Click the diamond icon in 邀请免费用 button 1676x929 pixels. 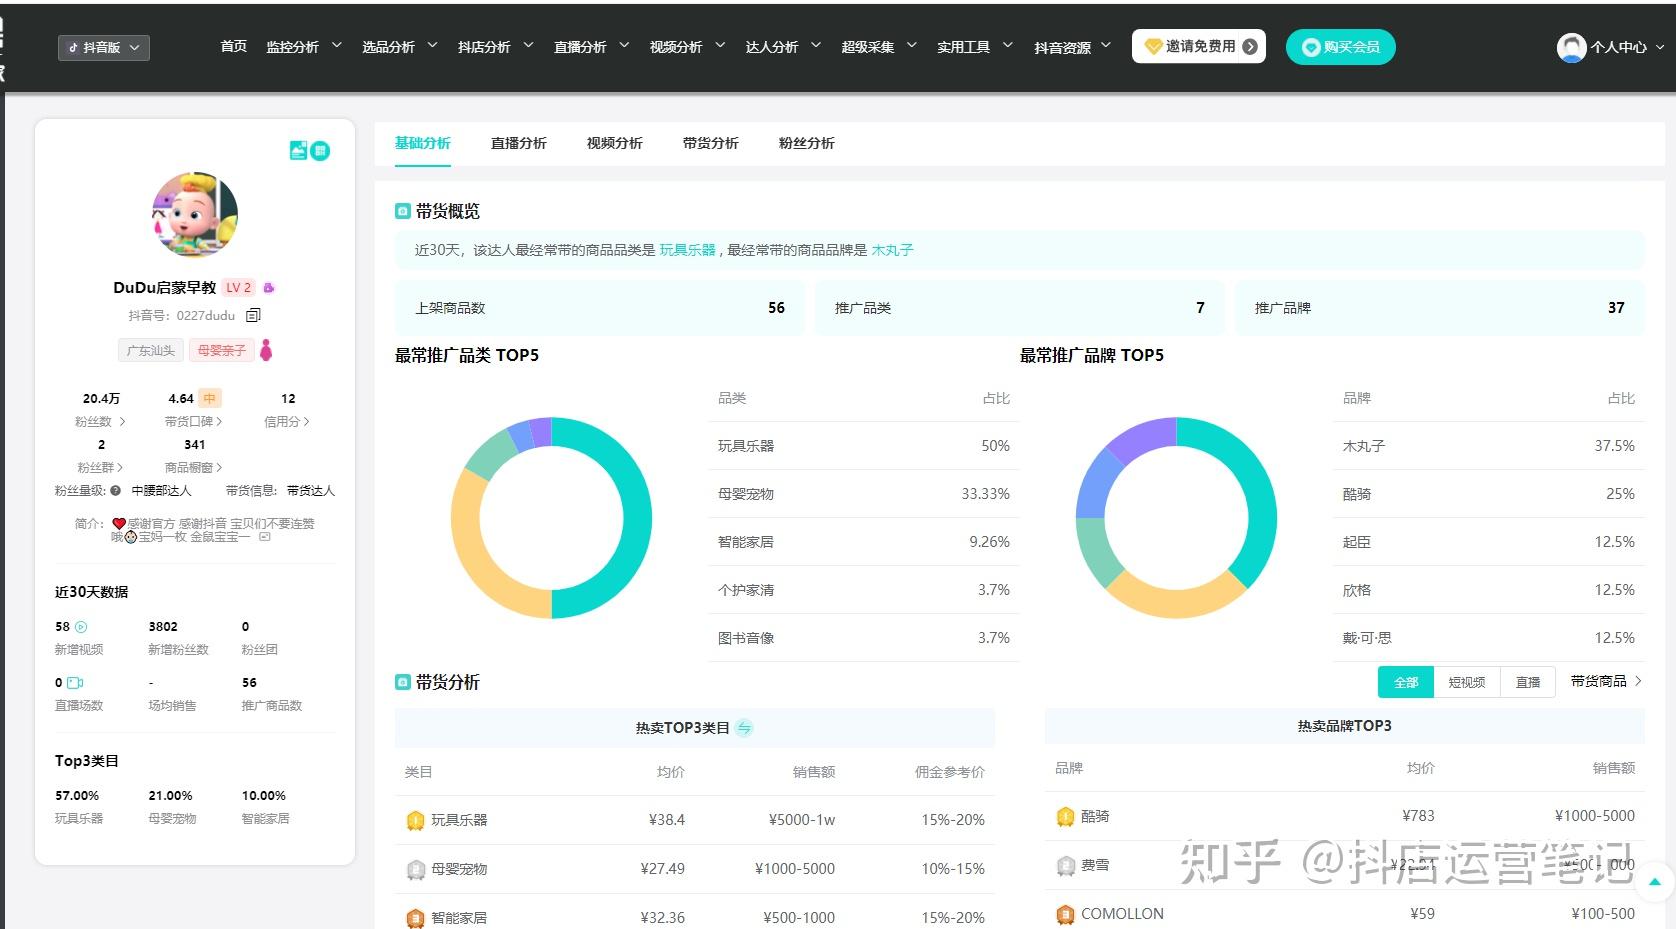pos(1153,46)
